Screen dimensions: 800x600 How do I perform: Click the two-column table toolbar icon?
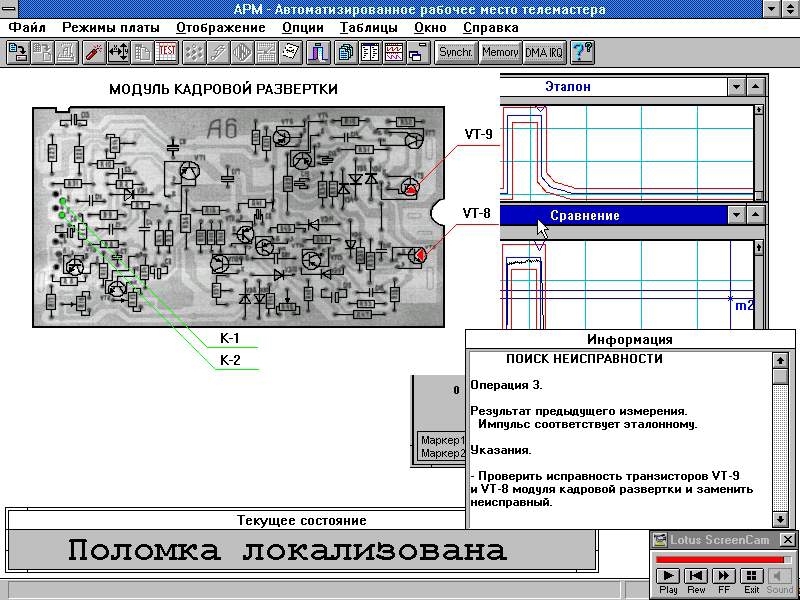[x=370, y=52]
